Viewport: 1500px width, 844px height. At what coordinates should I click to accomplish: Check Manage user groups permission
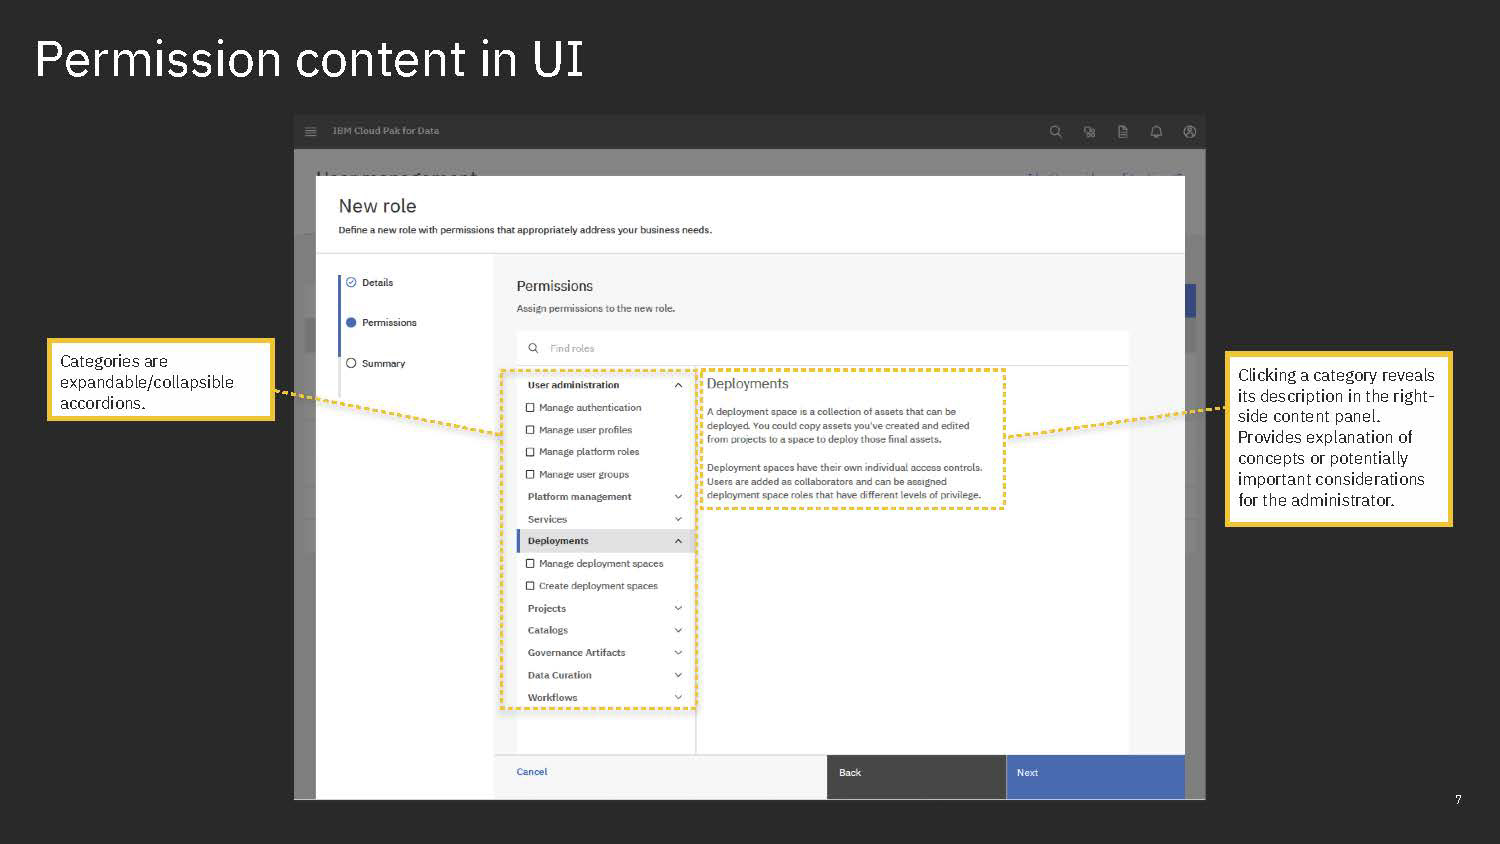[530, 475]
